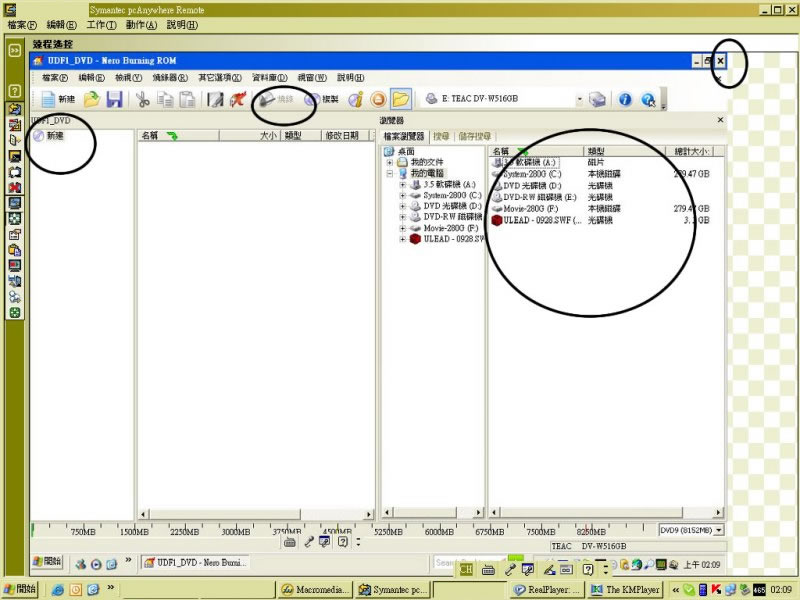
Task: Click the 複製 copy disc toolbar button
Action: click(321, 99)
